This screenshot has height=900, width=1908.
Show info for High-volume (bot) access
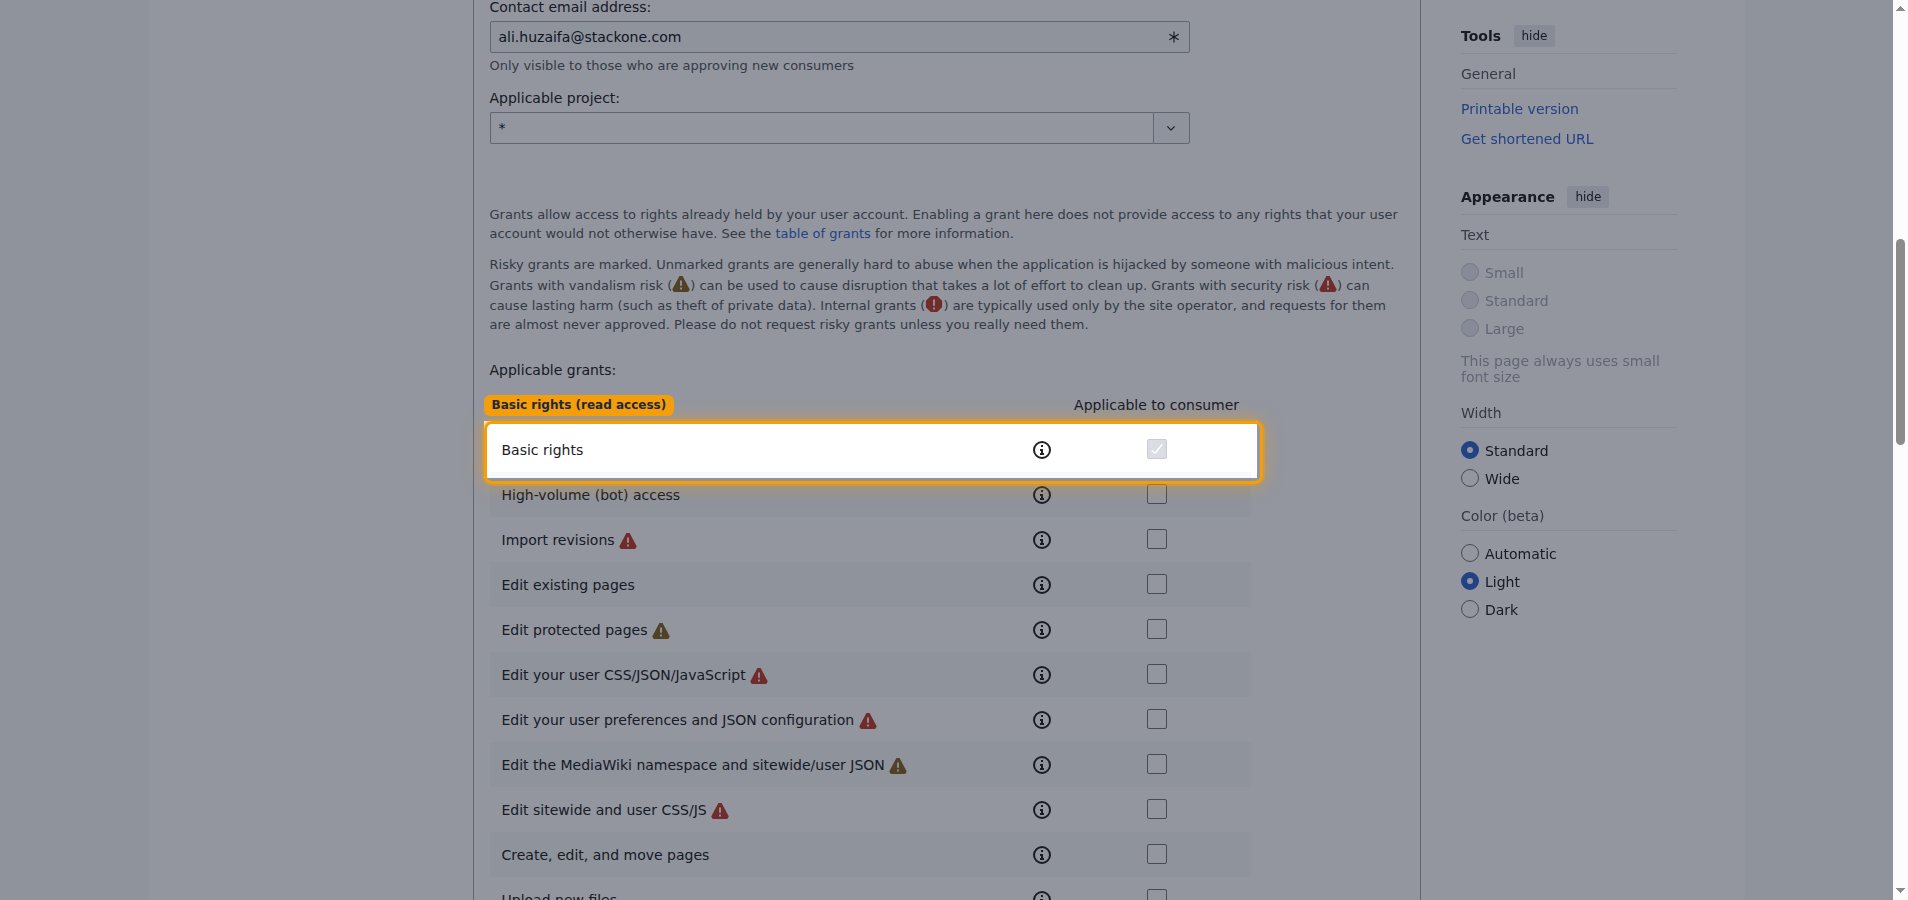click(1042, 495)
